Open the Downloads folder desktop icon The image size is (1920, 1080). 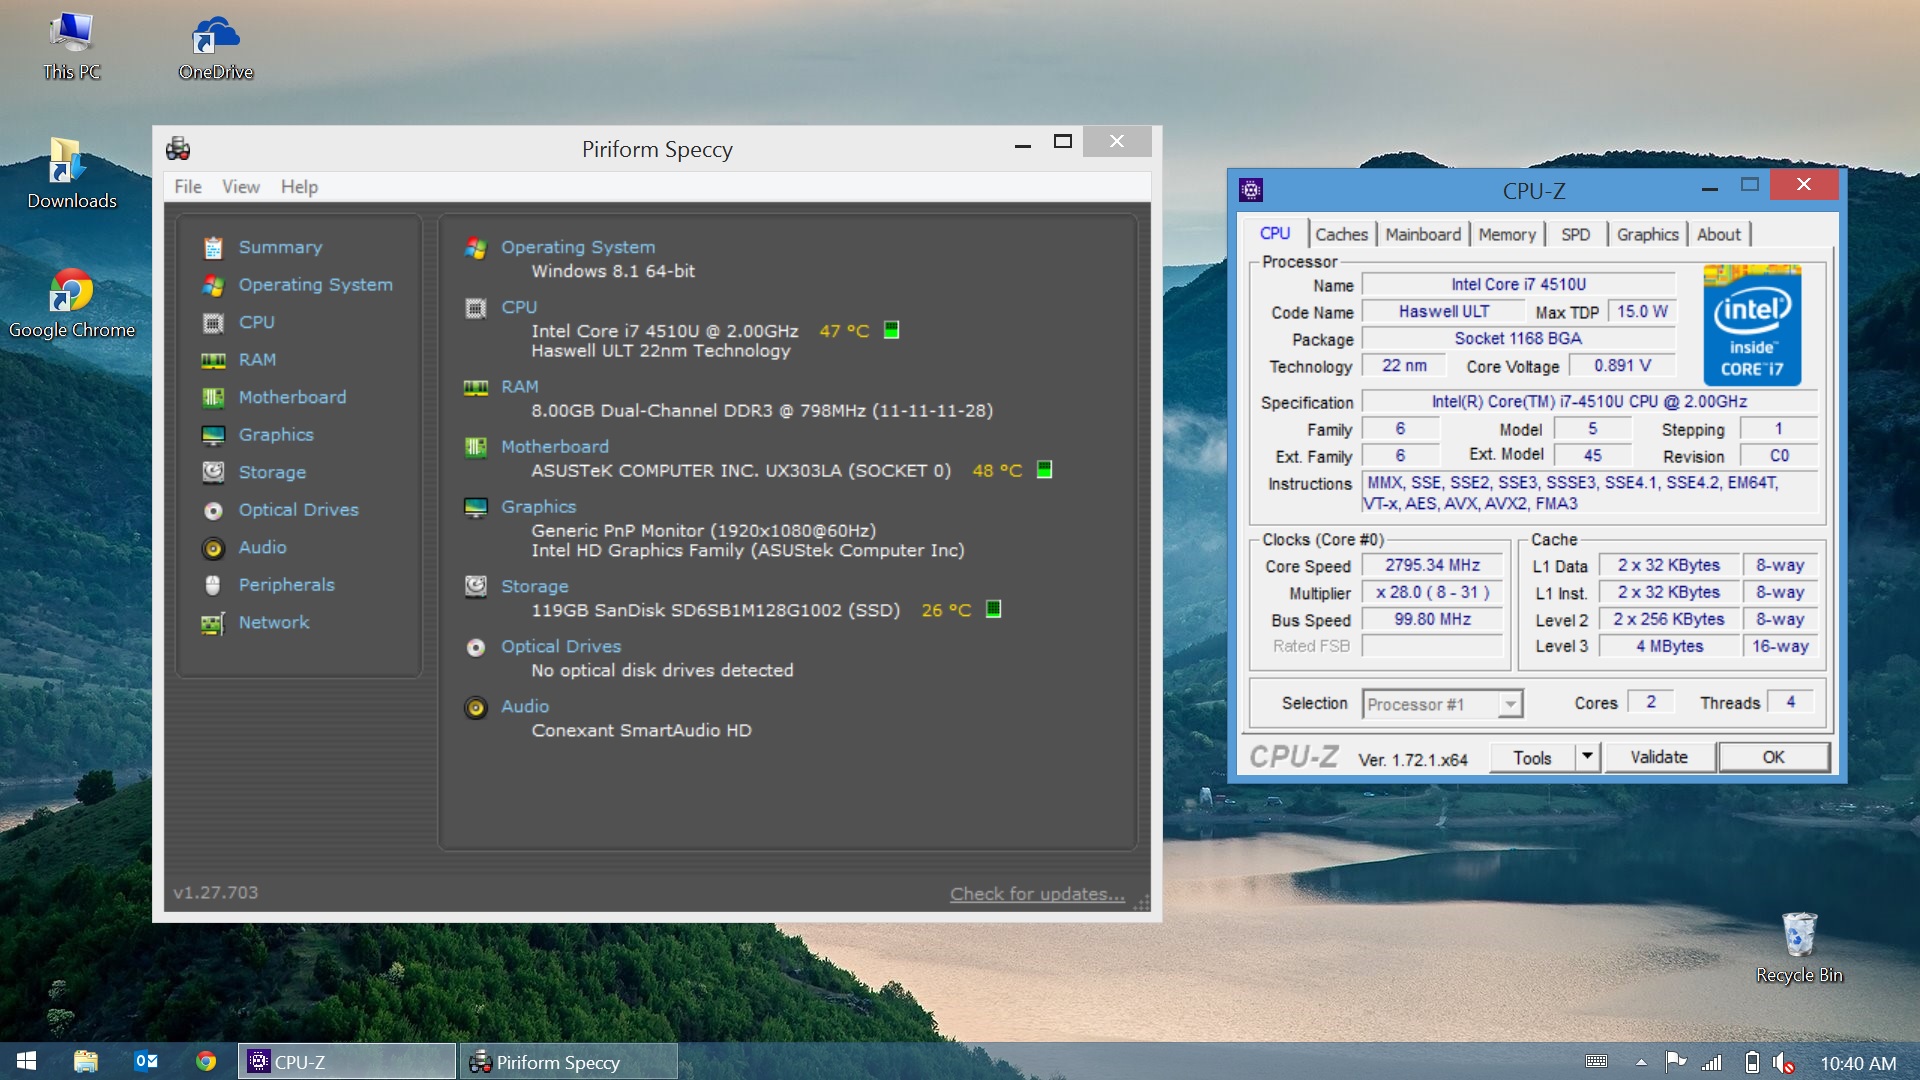pyautogui.click(x=71, y=174)
